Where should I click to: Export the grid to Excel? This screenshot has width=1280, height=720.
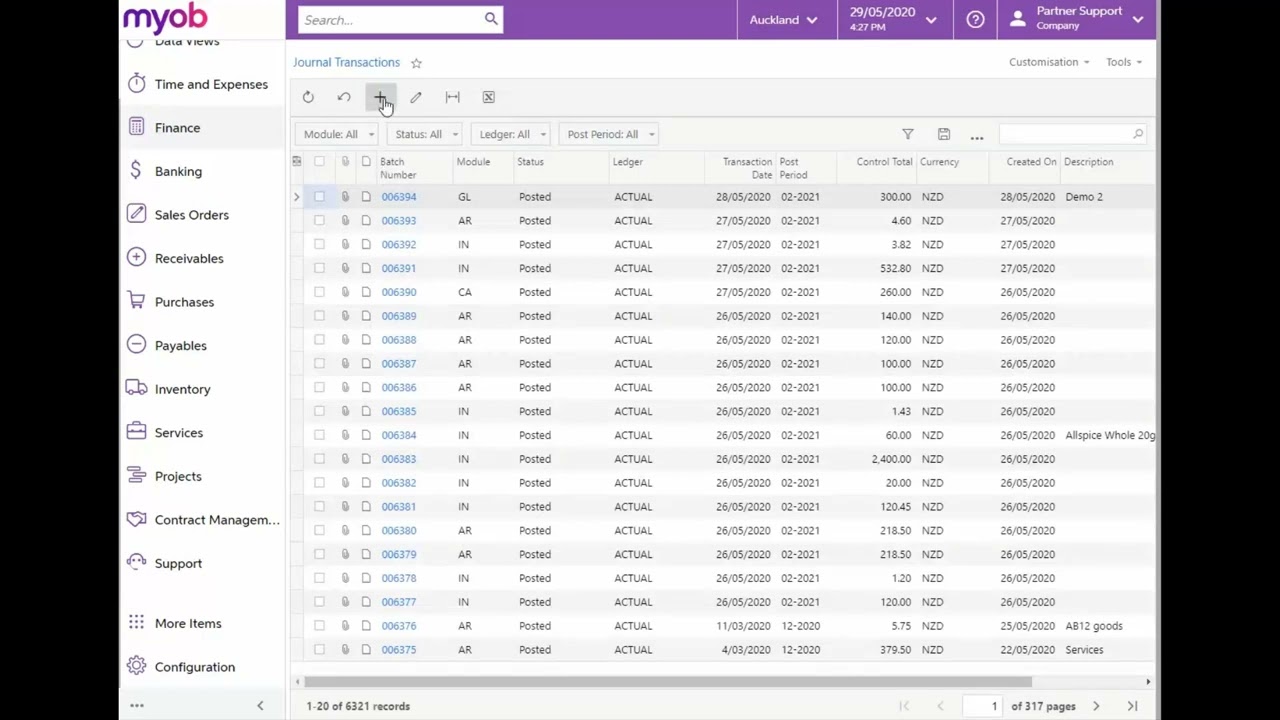click(488, 97)
